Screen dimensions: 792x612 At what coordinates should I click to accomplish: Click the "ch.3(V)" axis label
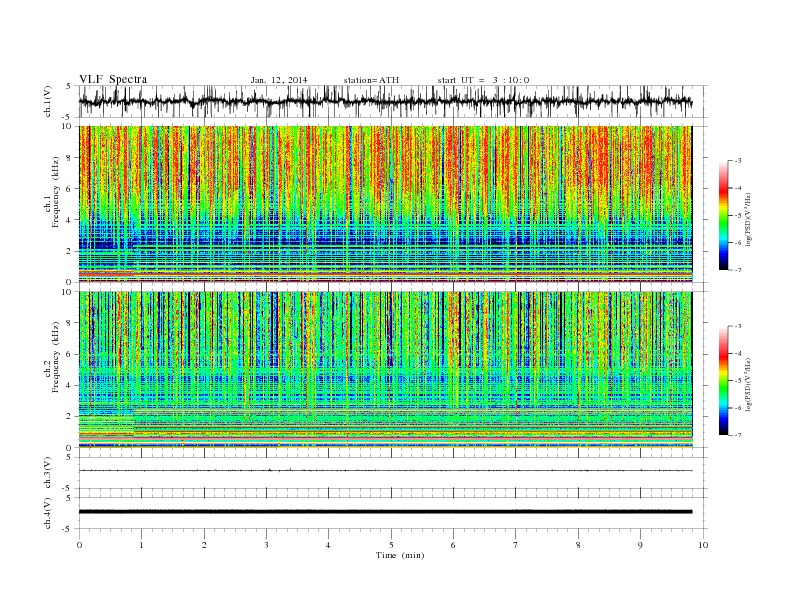[48, 473]
